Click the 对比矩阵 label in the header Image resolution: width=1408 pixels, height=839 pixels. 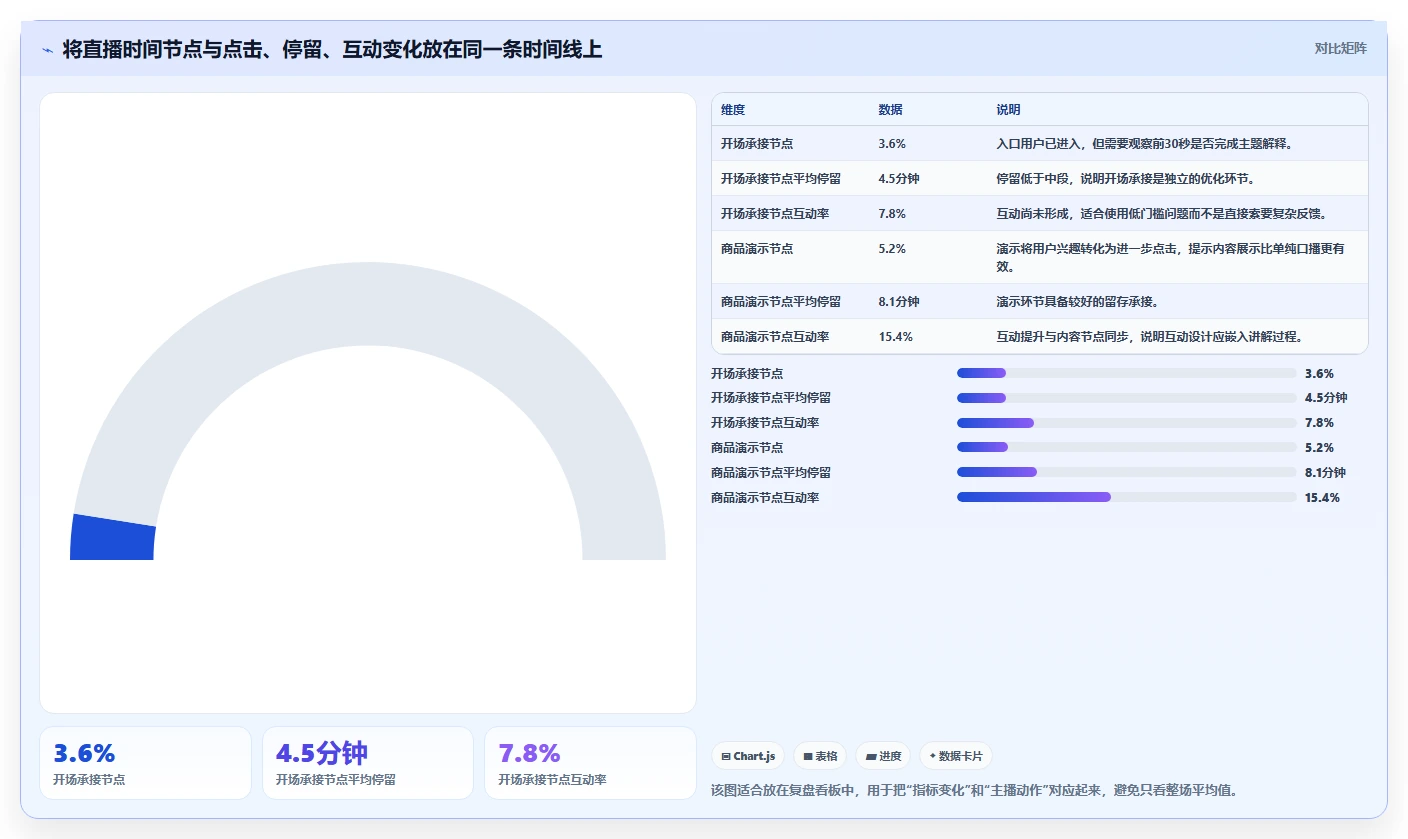(x=1340, y=48)
